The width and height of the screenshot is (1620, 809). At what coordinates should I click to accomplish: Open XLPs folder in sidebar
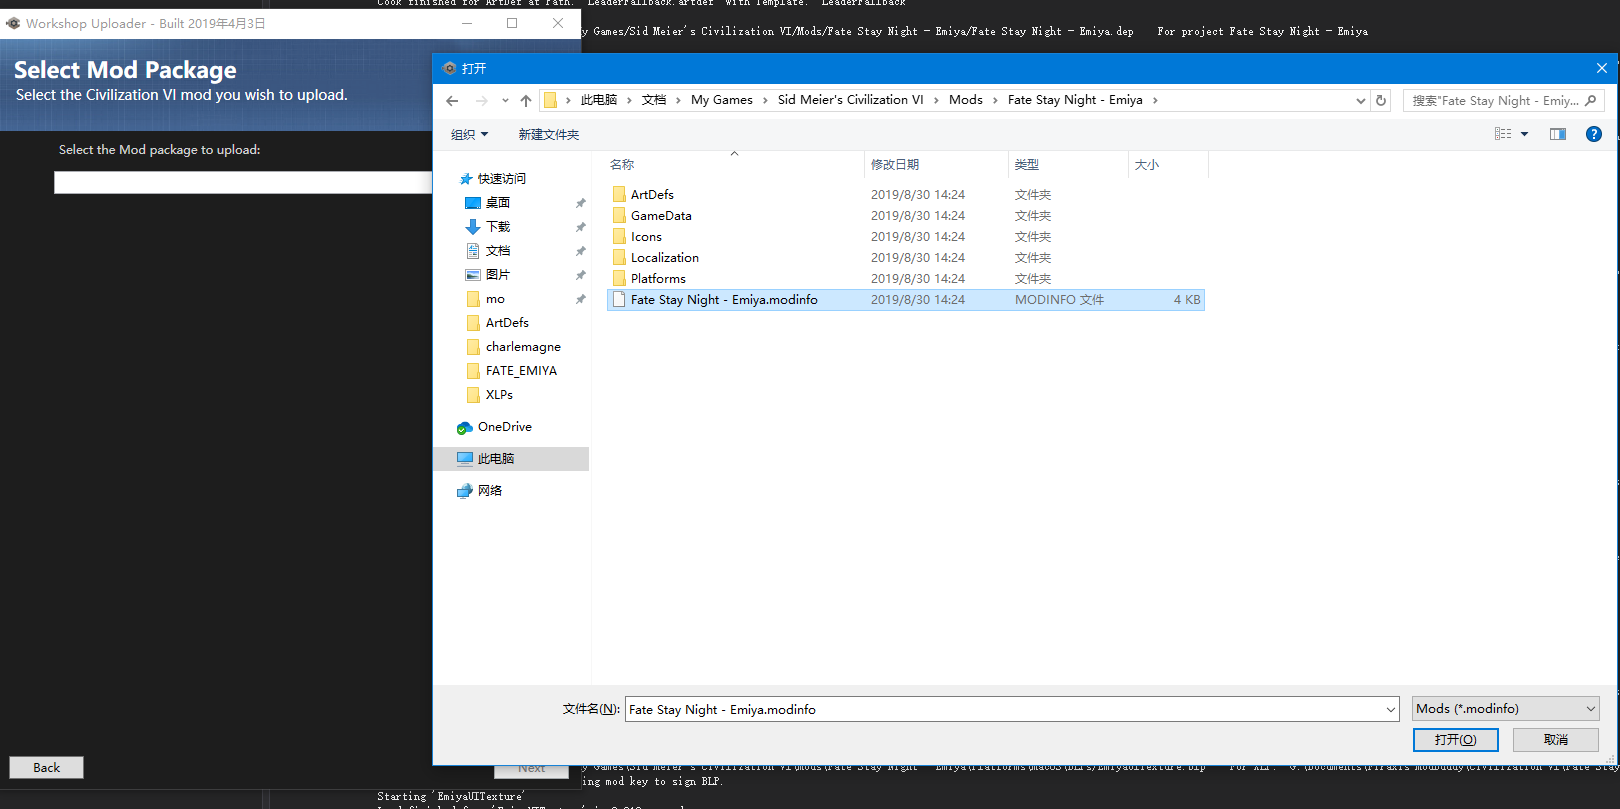(499, 394)
